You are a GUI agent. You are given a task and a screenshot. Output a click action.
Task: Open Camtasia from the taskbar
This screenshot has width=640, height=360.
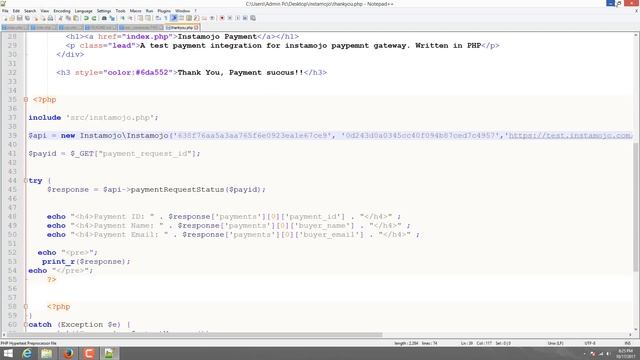89,353
